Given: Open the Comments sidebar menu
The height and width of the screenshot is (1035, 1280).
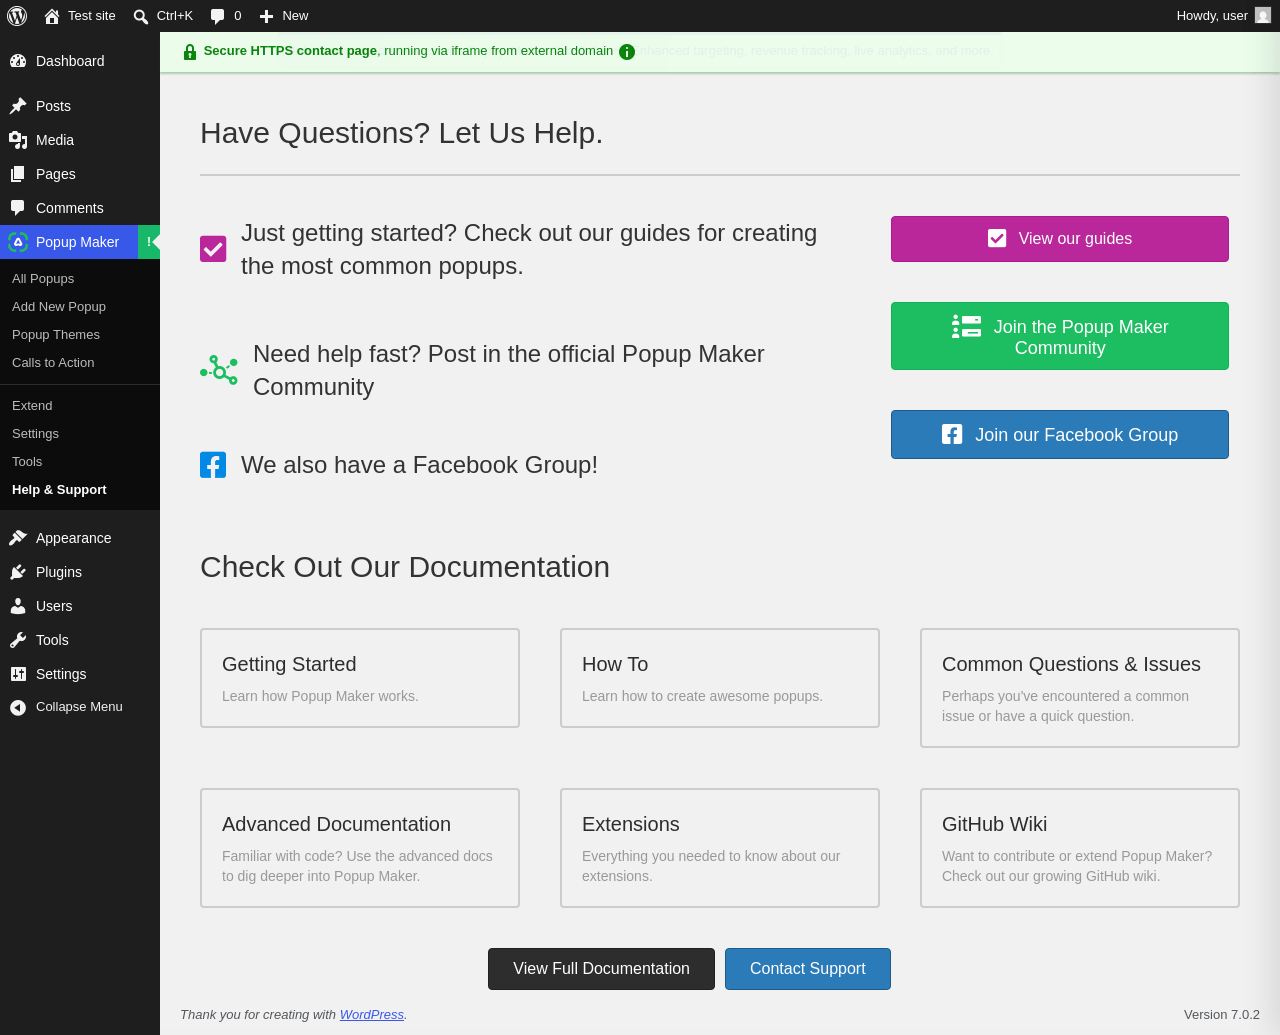Looking at the screenshot, I should pos(80,208).
